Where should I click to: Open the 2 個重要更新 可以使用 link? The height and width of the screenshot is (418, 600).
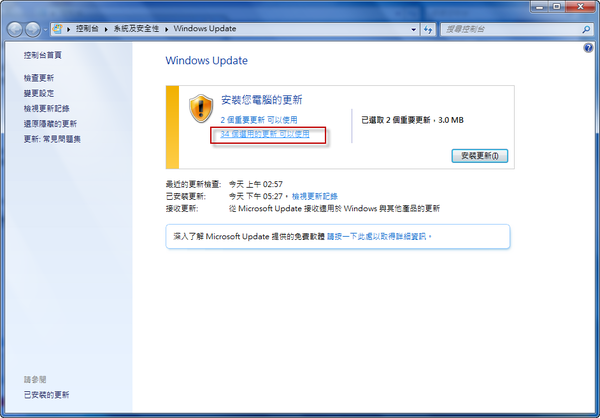pyautogui.click(x=259, y=120)
